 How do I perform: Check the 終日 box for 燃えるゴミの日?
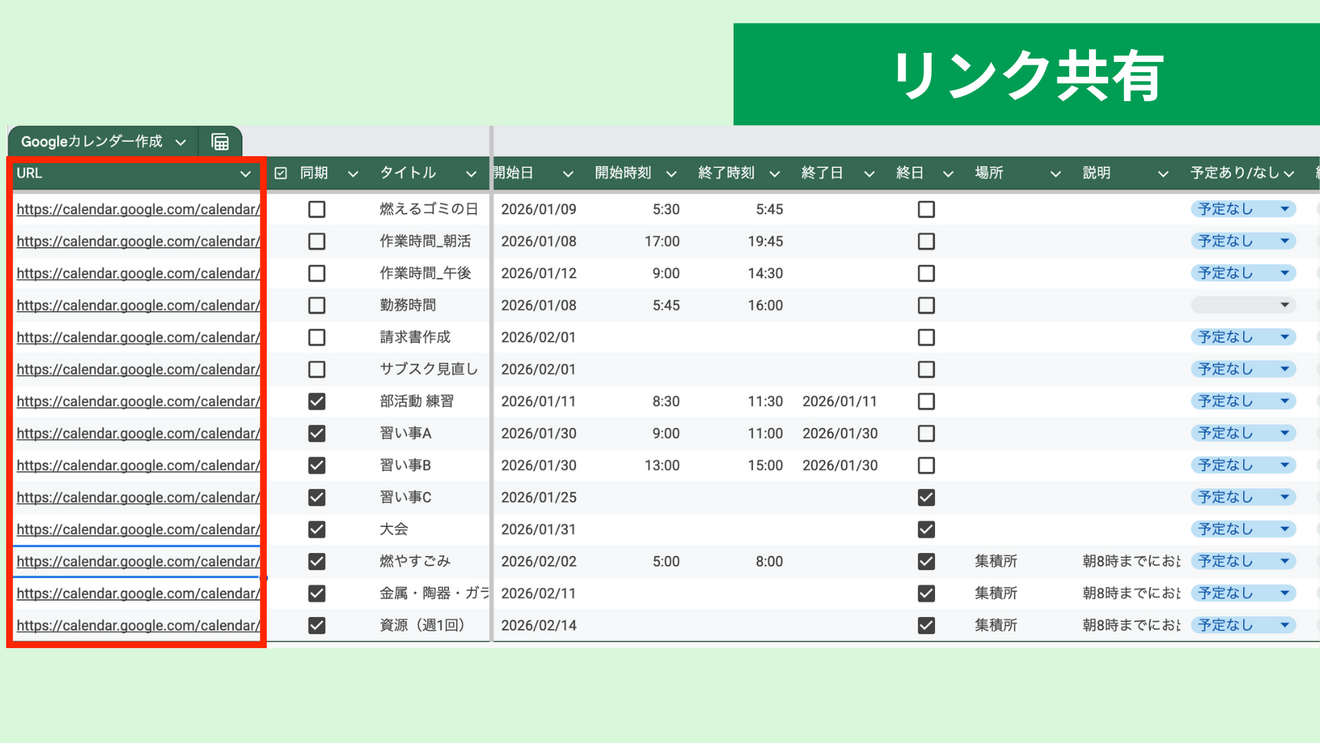point(927,209)
